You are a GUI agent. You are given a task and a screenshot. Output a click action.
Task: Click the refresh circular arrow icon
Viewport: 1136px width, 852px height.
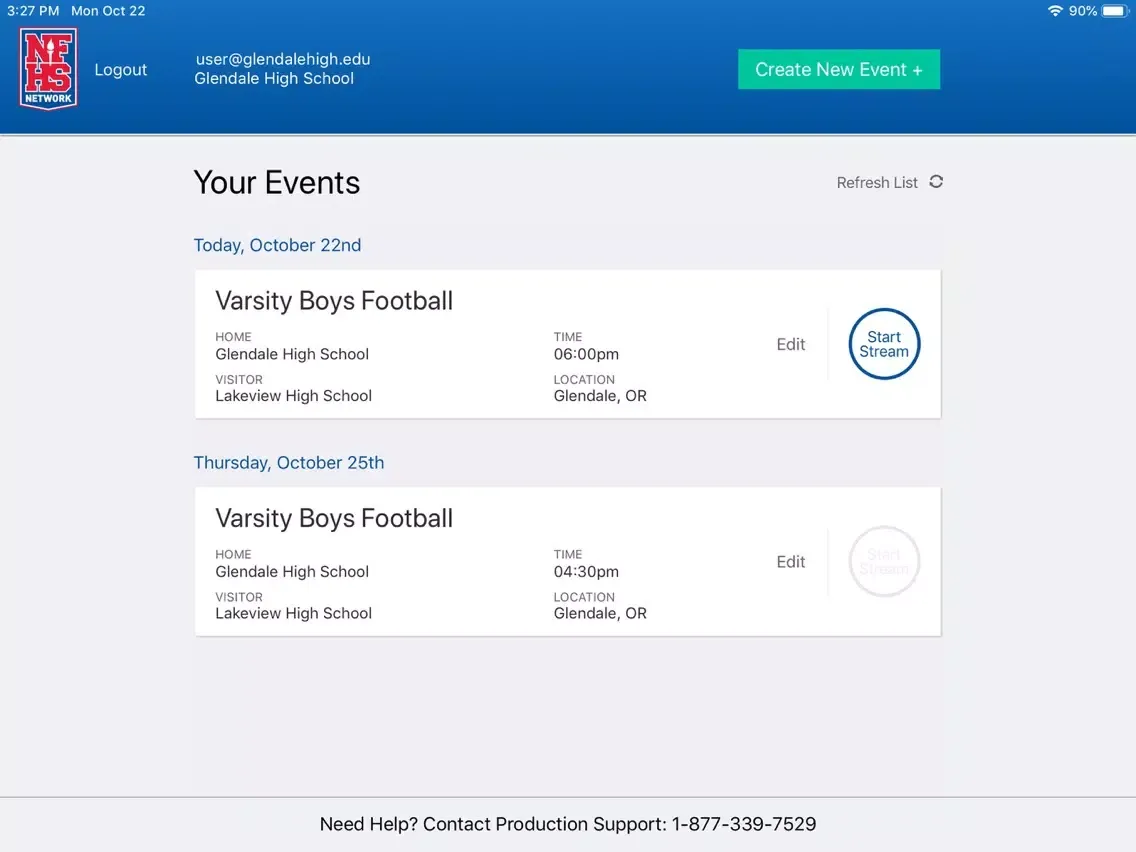coord(936,182)
